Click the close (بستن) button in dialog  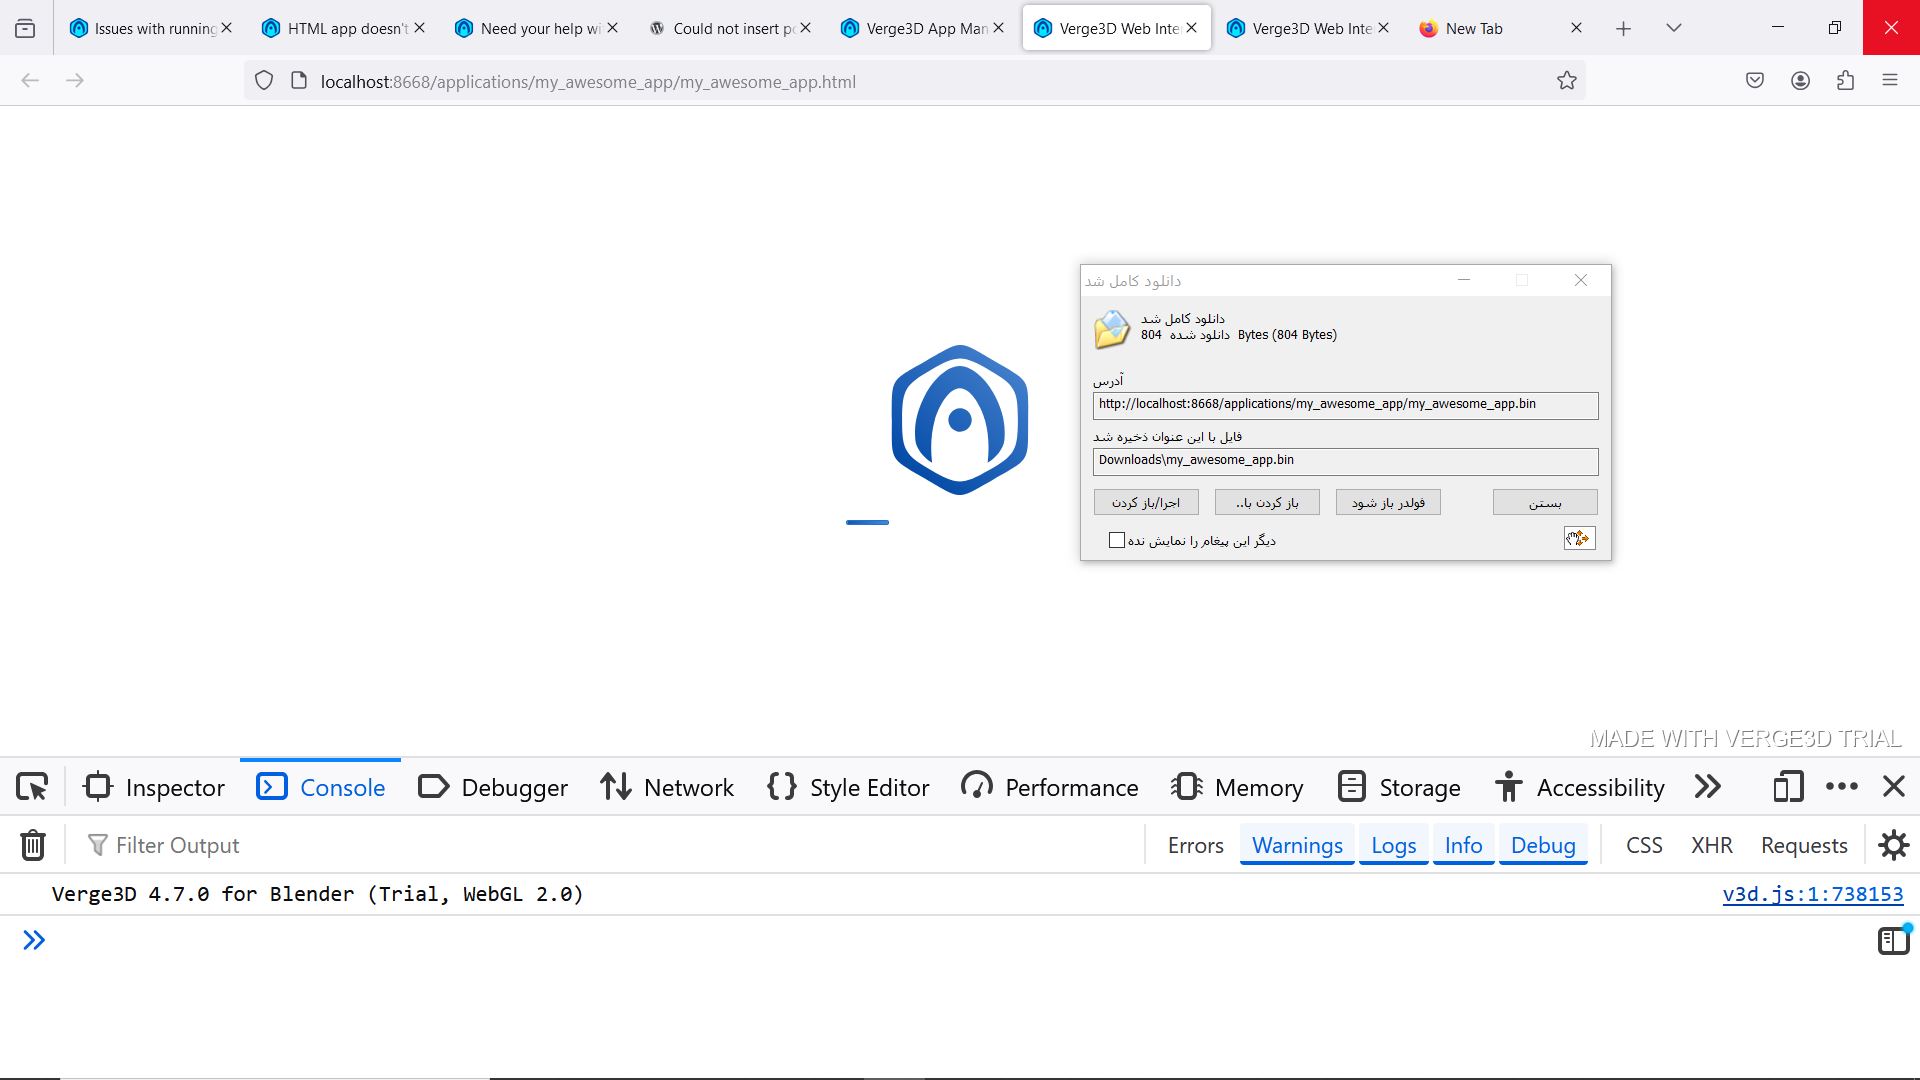coord(1545,502)
